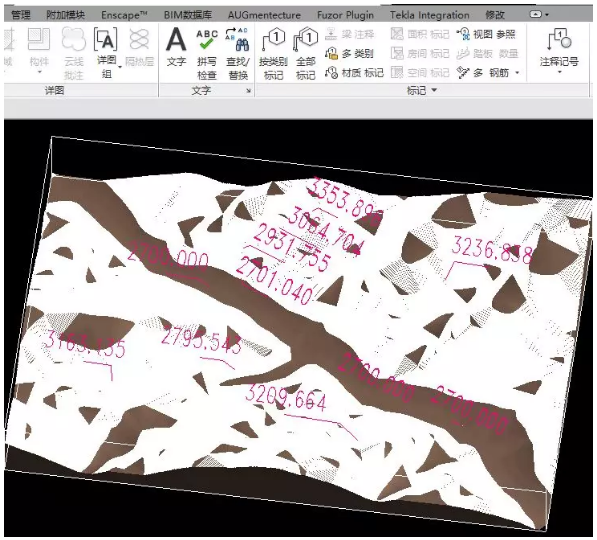
Task: Open the 附加模块 ribbon tab
Action: [65, 15]
